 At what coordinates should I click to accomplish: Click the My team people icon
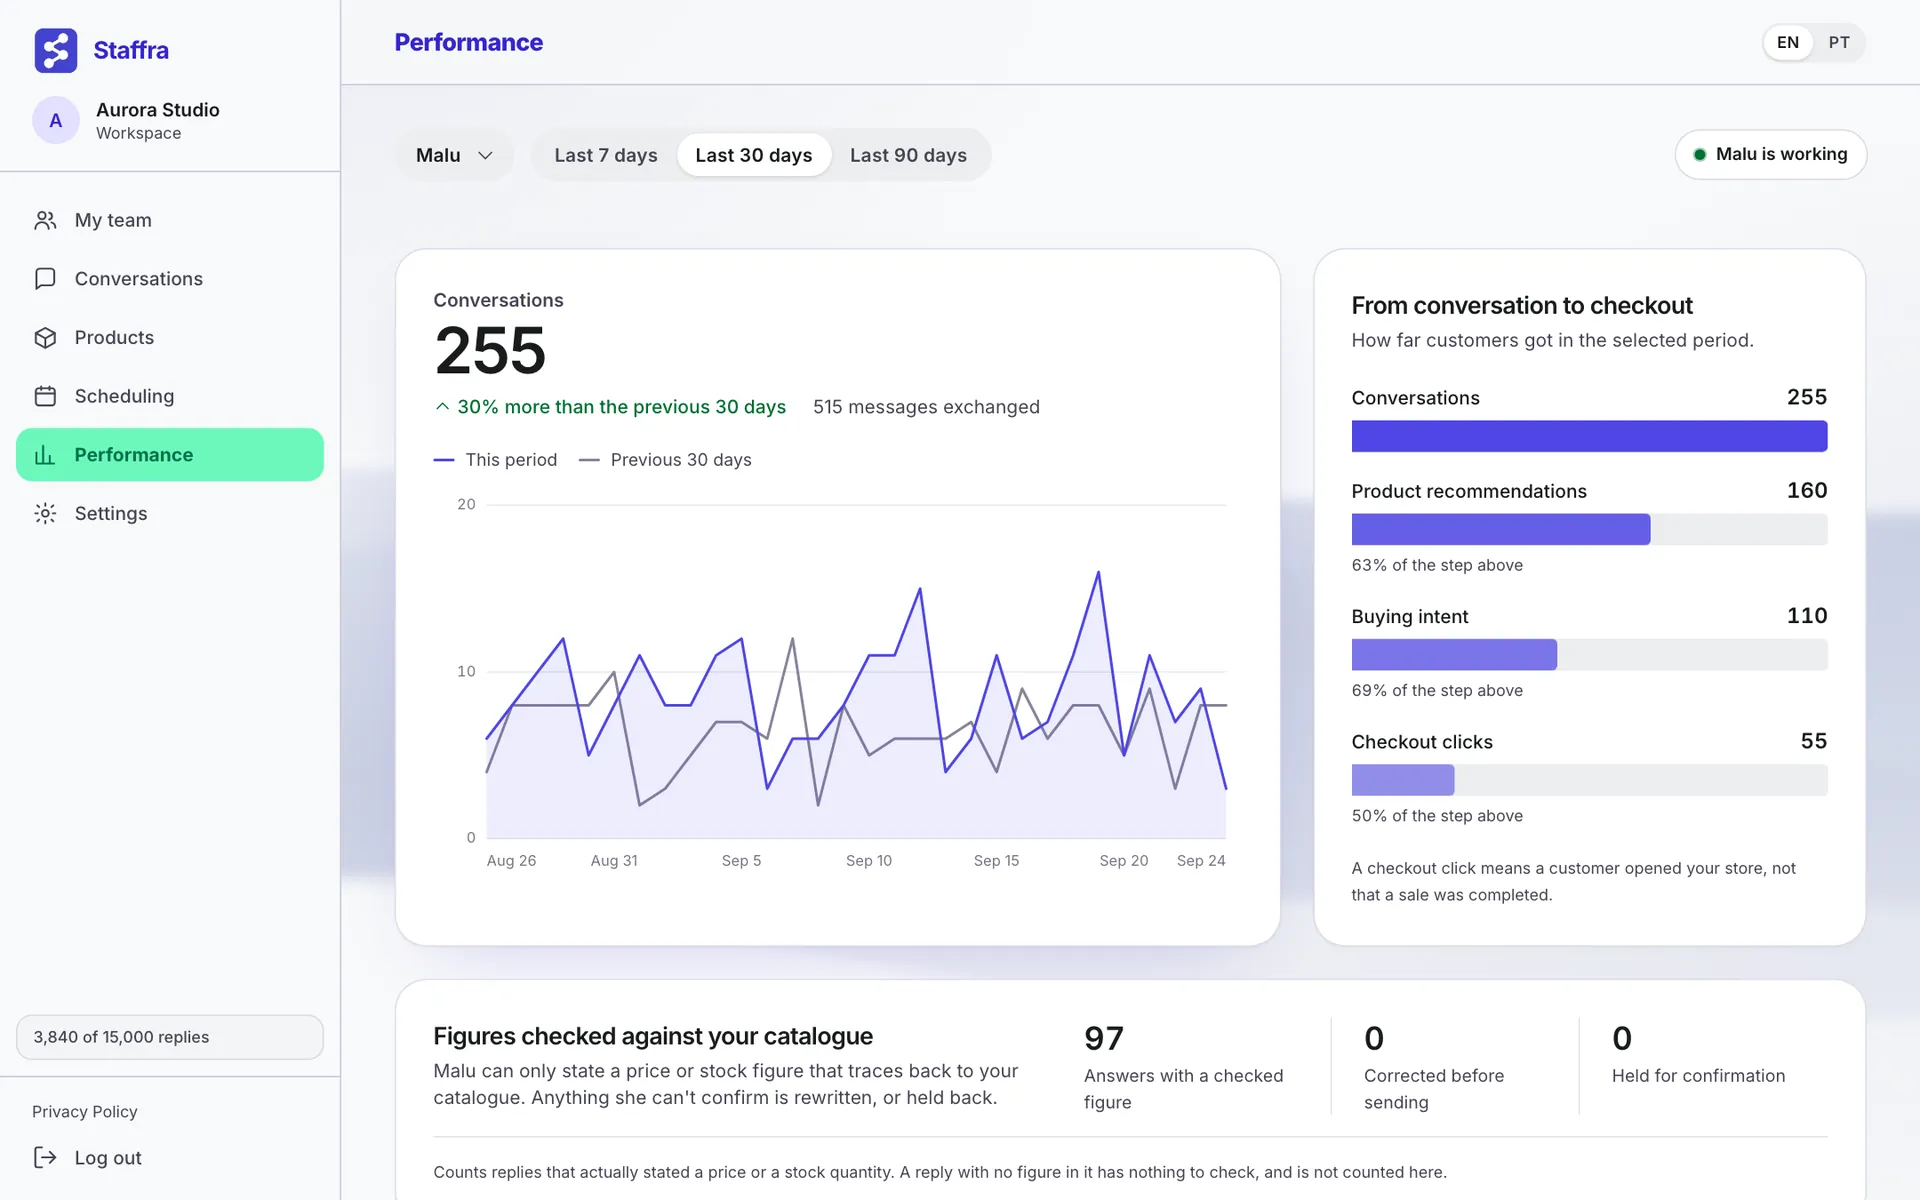(x=45, y=220)
